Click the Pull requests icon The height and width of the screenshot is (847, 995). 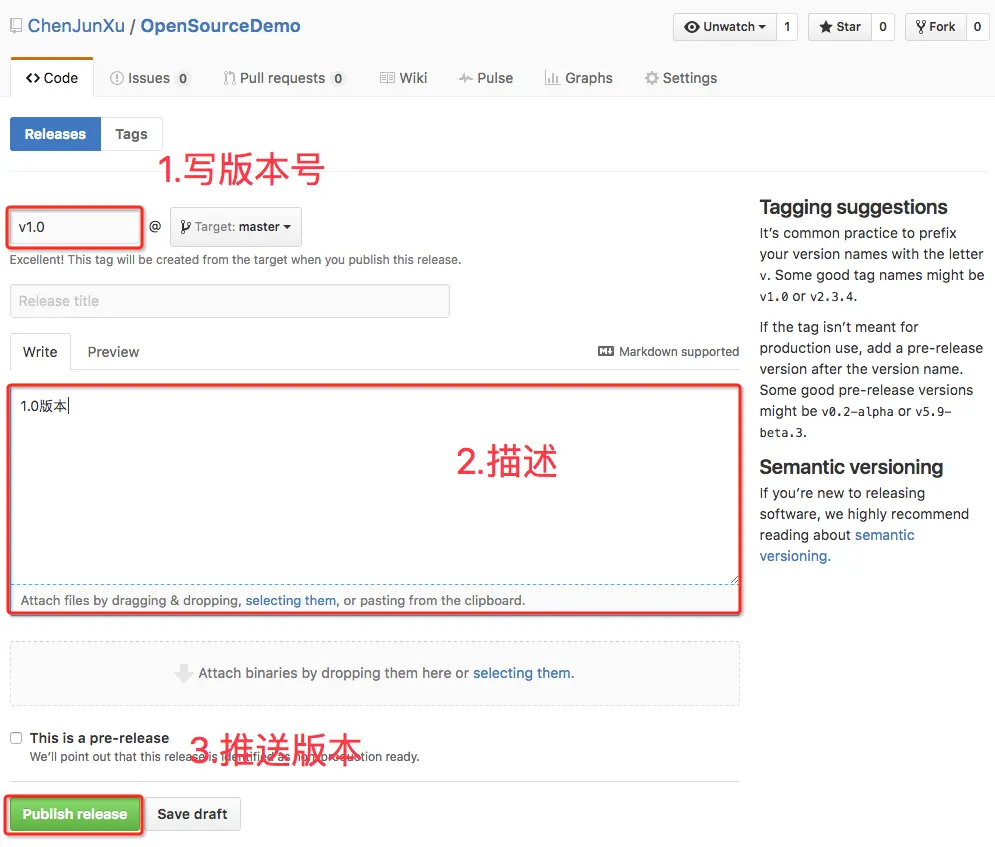(x=229, y=78)
